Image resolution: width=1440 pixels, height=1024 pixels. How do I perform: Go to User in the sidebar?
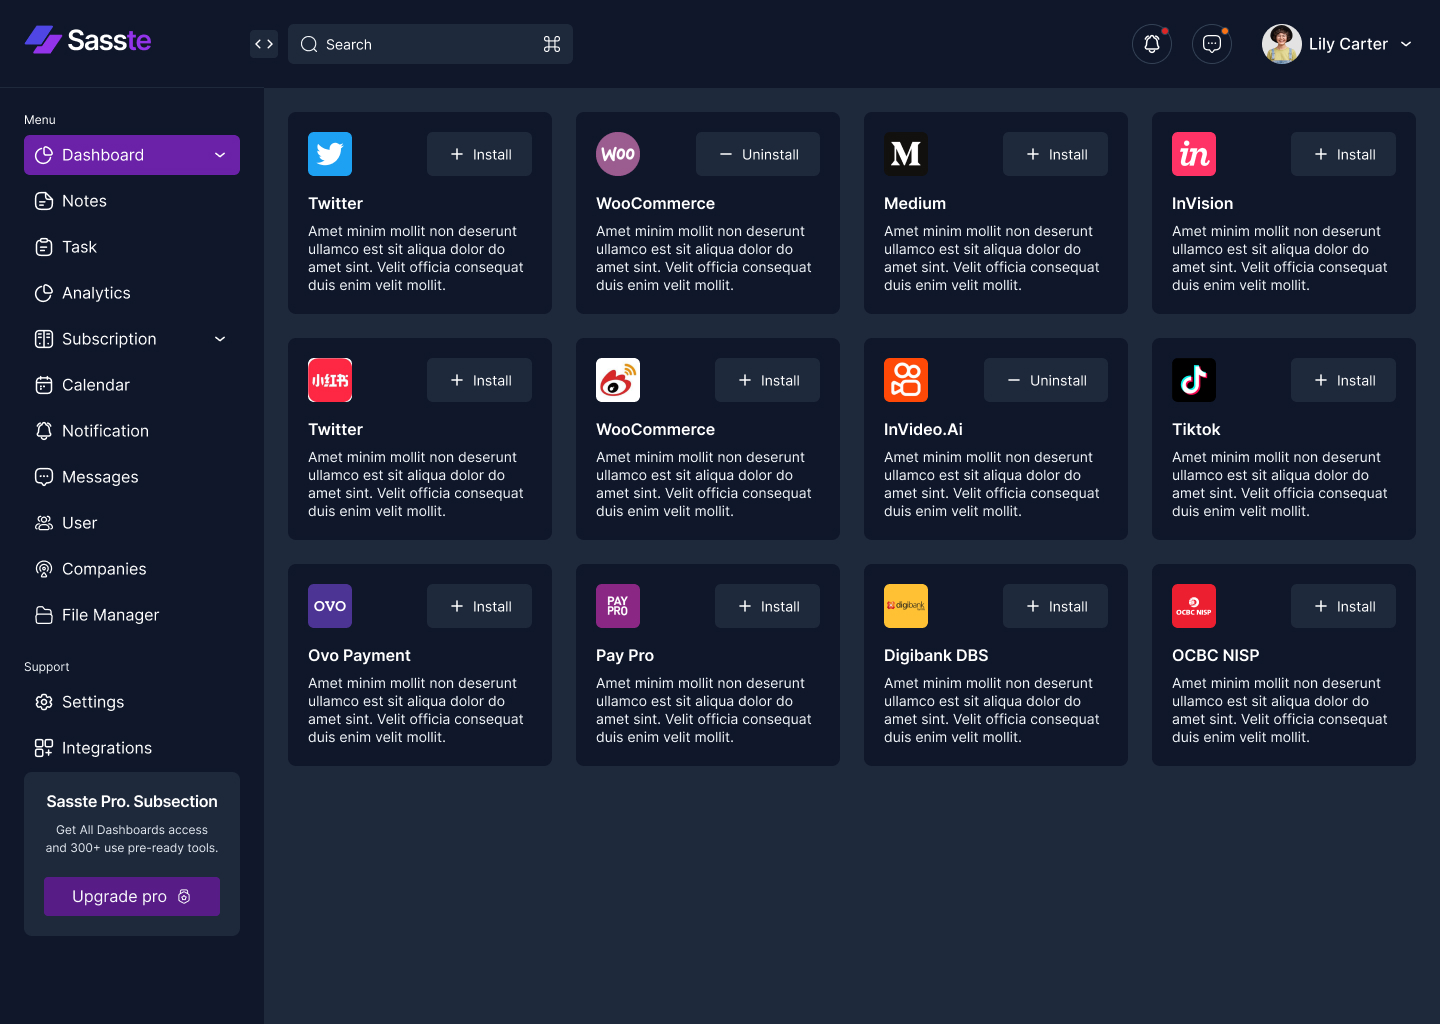[132, 523]
